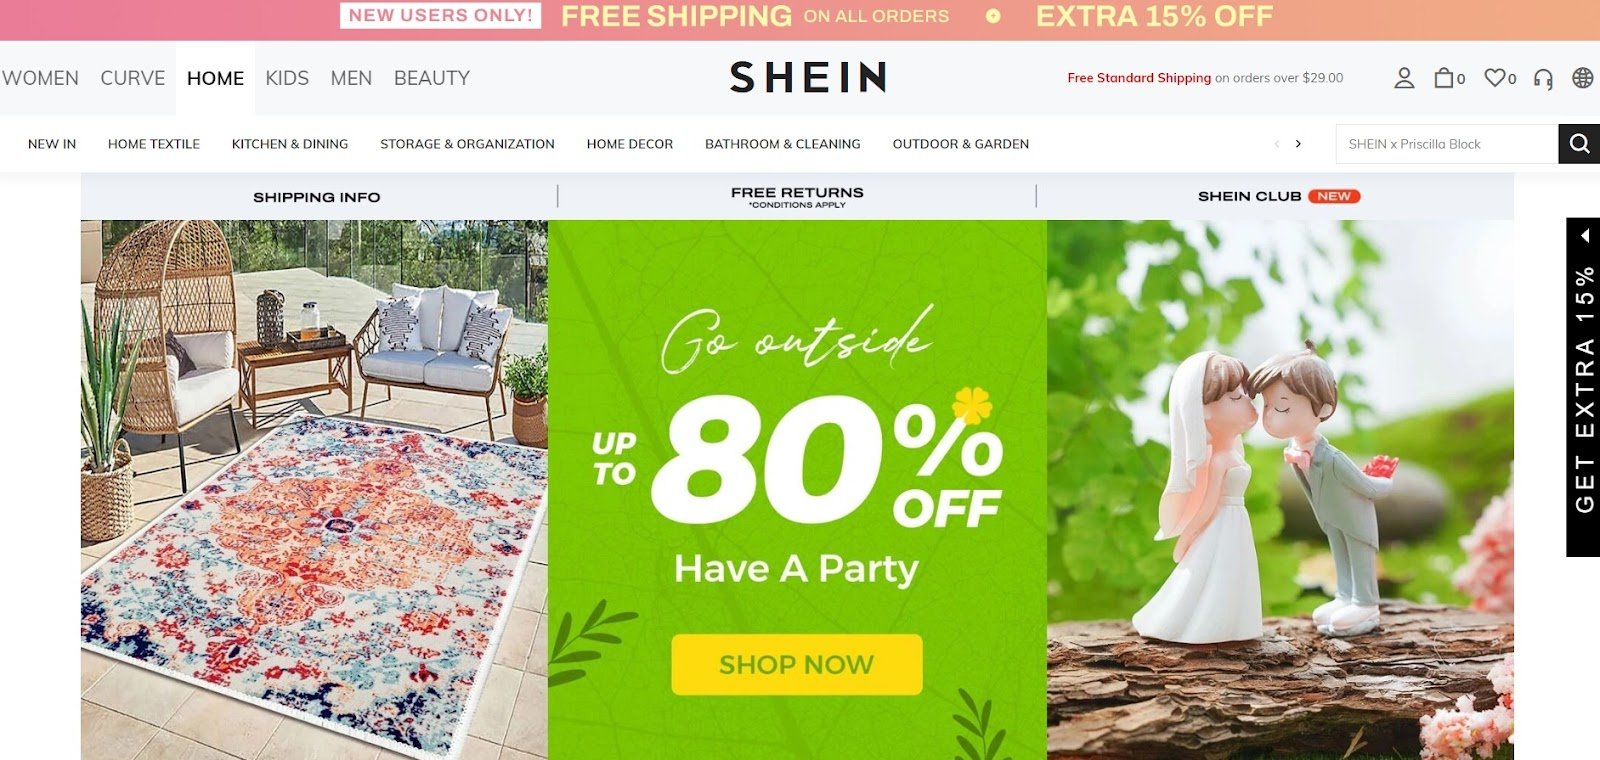Image resolution: width=1600 pixels, height=760 pixels.
Task: Open the STORAGE & ORGANIZATION menu
Action: (x=467, y=144)
